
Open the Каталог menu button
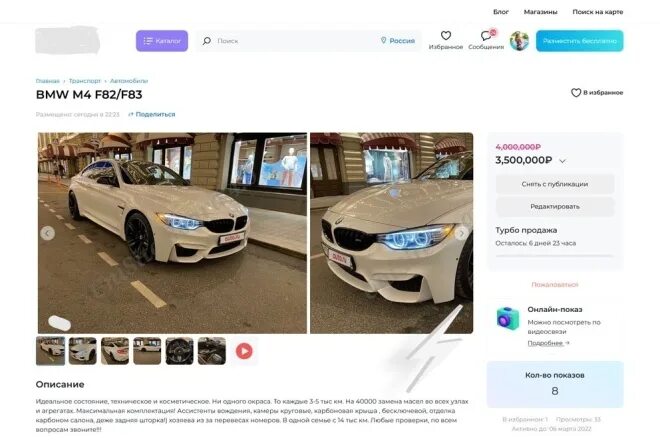pyautogui.click(x=162, y=41)
